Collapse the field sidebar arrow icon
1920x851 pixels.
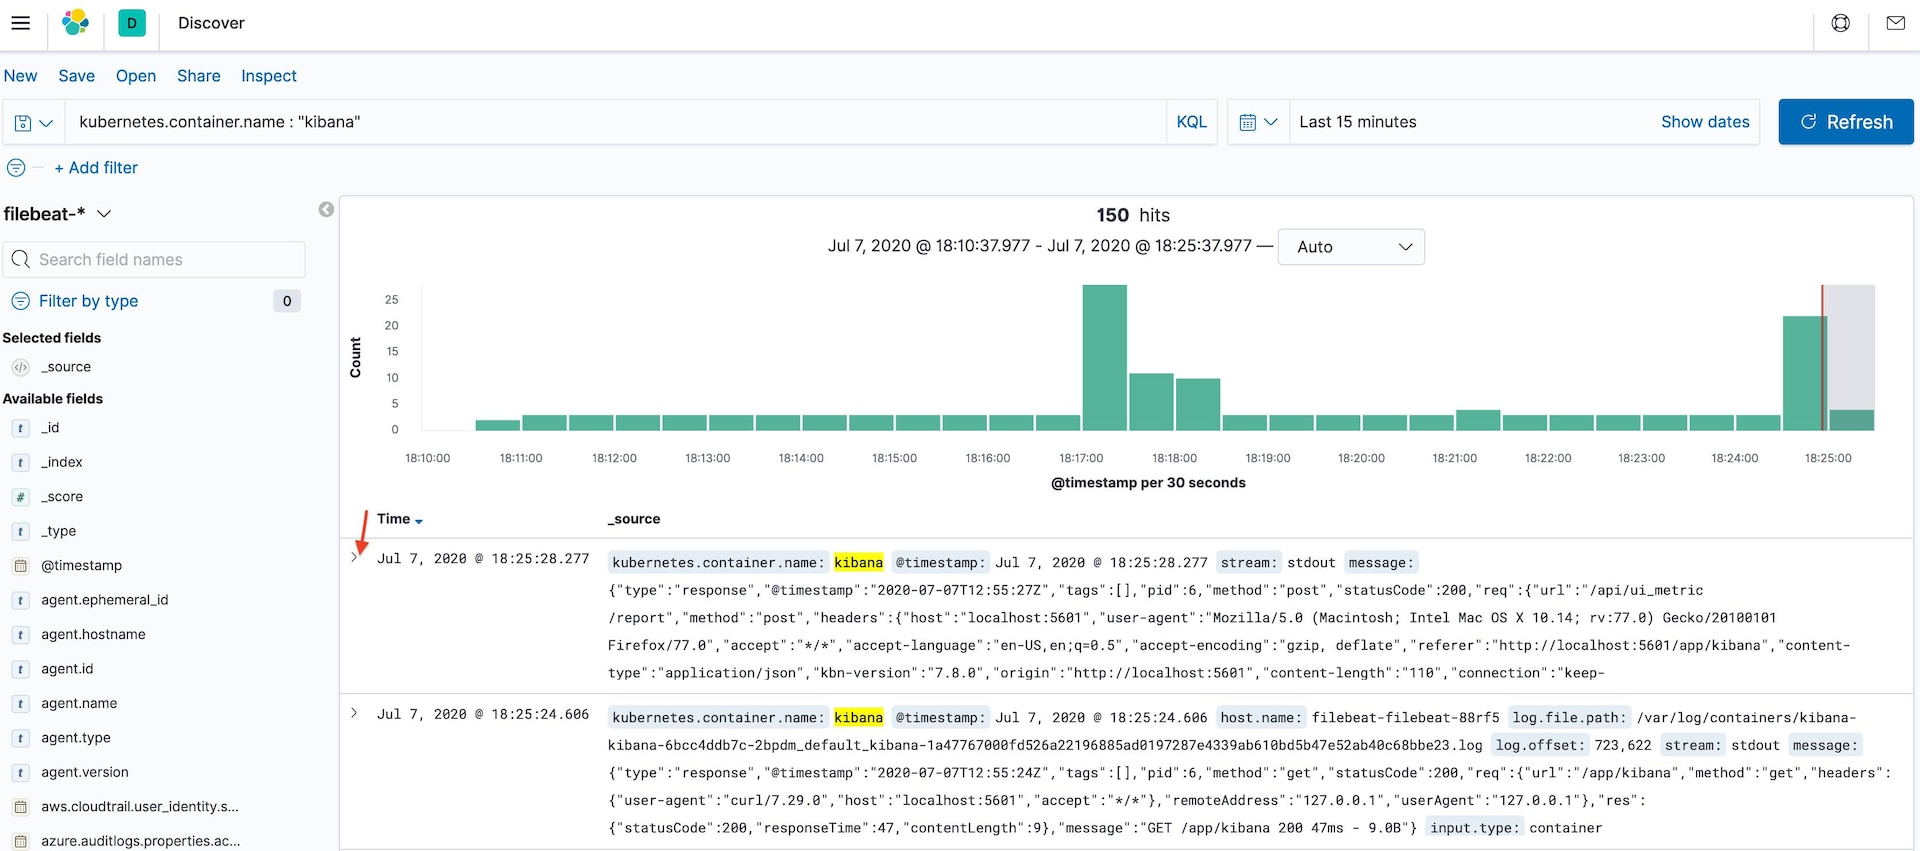(326, 209)
